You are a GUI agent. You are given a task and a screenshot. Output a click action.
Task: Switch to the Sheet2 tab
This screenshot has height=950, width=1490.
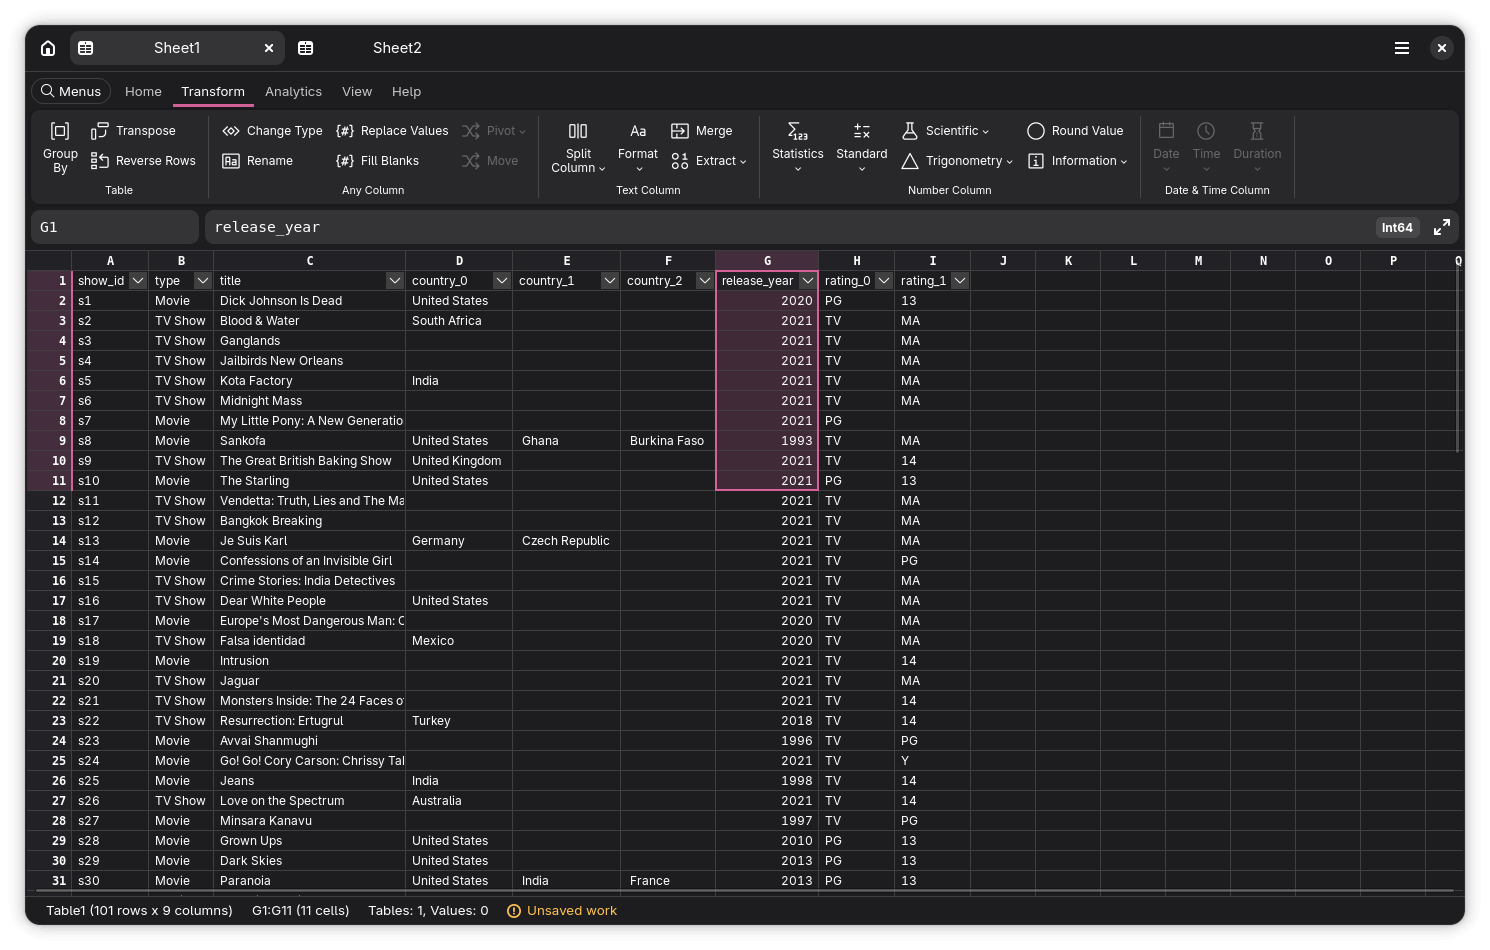tap(397, 48)
